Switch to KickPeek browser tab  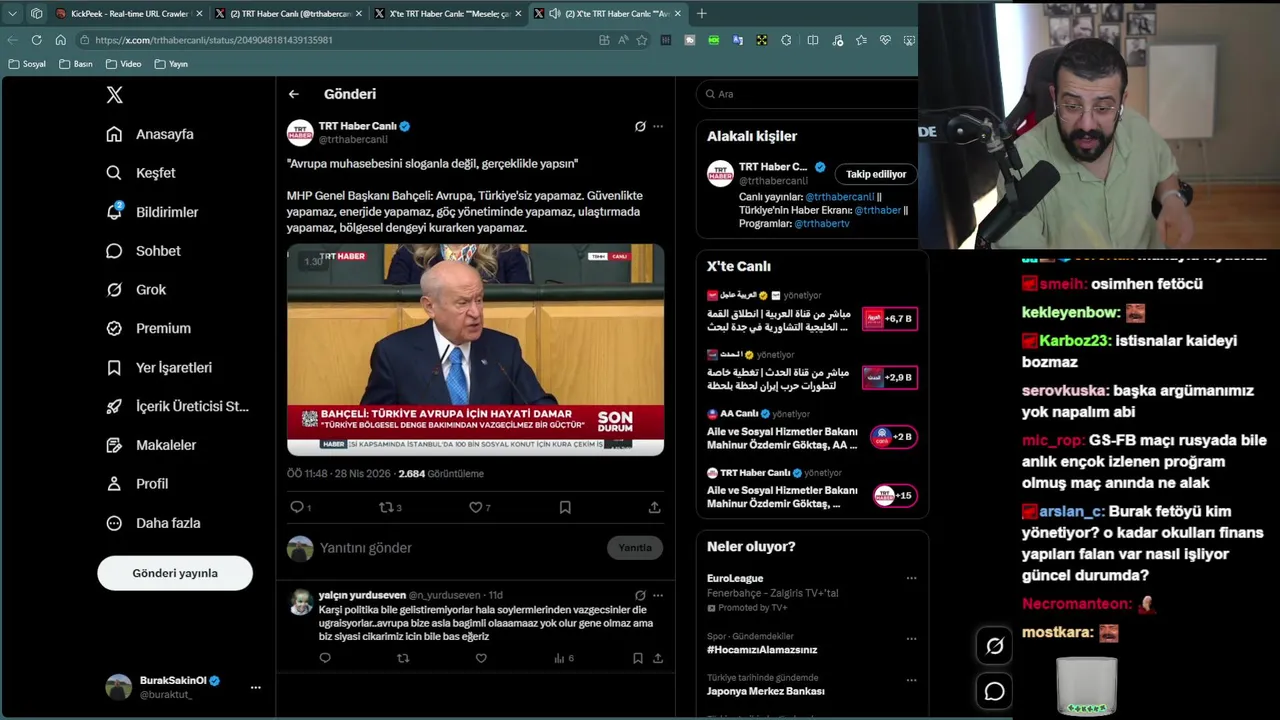128,14
